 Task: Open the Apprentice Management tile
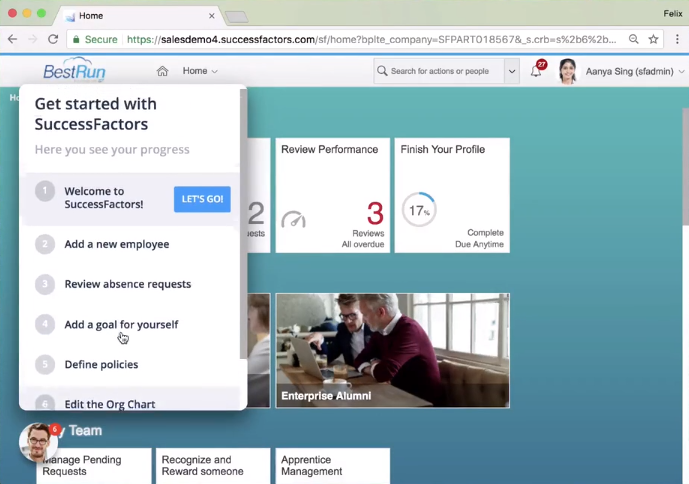coord(333,466)
